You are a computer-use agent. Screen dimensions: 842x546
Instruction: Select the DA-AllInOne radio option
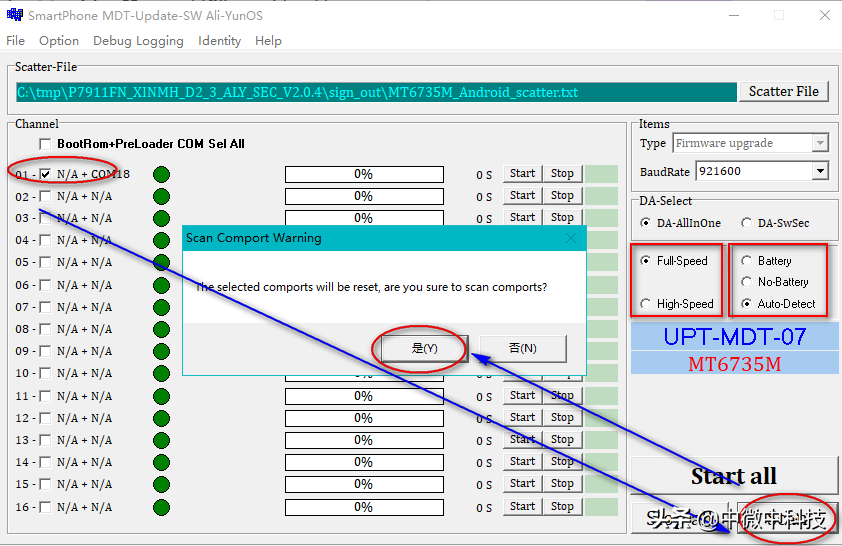645,223
